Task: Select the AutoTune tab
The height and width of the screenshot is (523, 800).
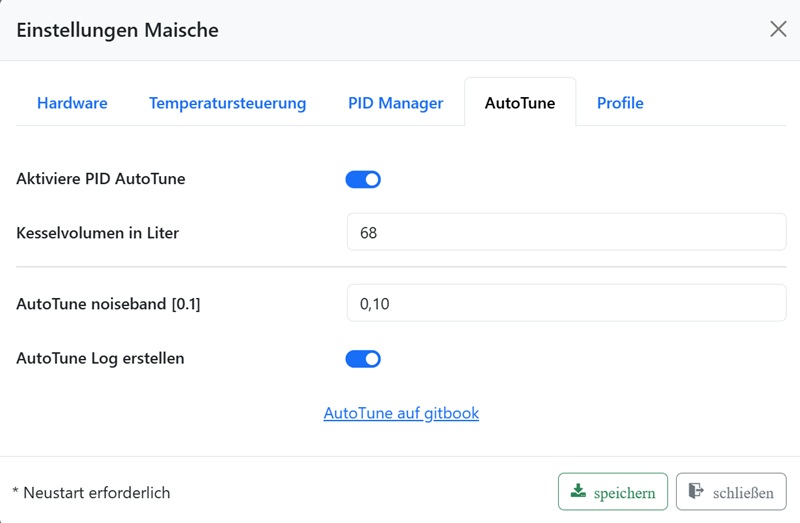Action: click(x=520, y=103)
